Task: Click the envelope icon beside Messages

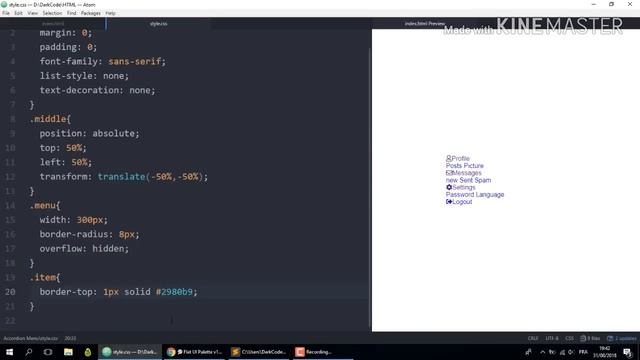Action: point(449,173)
